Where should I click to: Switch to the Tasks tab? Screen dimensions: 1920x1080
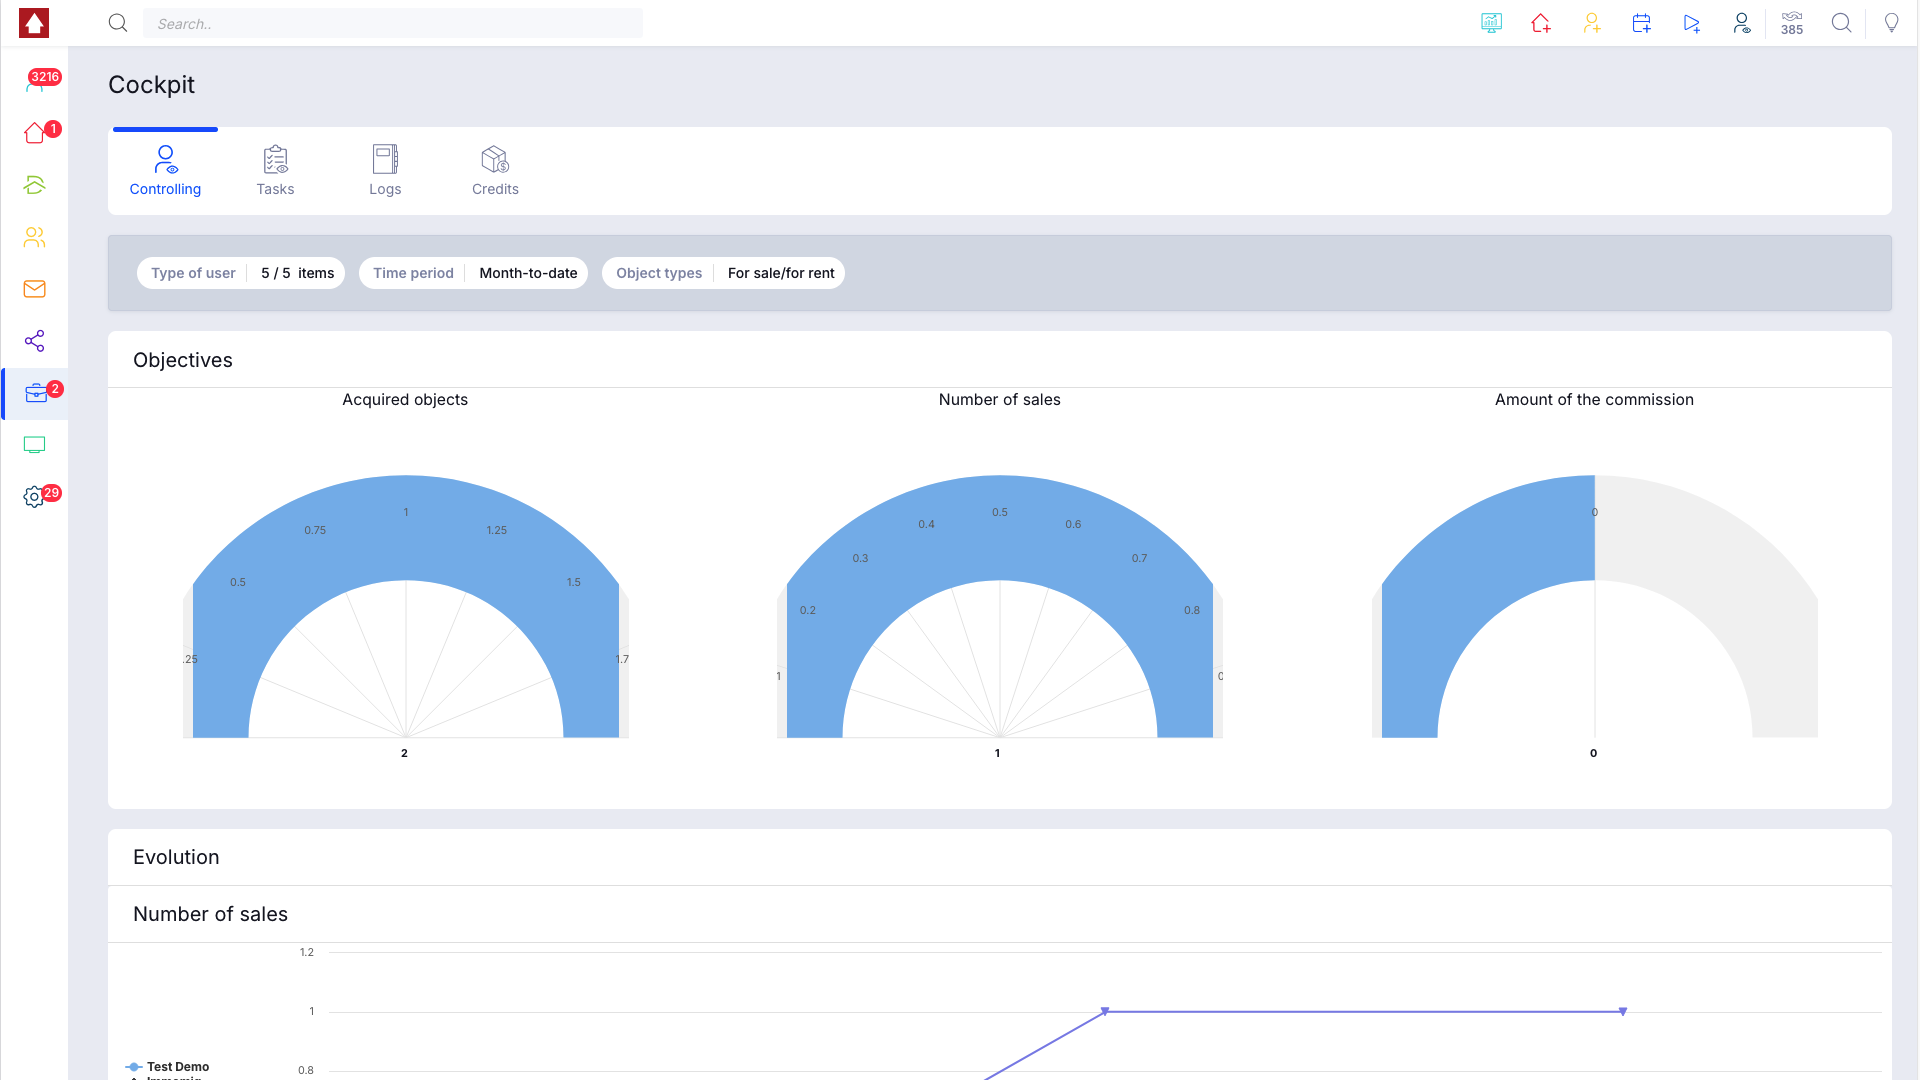tap(275, 171)
